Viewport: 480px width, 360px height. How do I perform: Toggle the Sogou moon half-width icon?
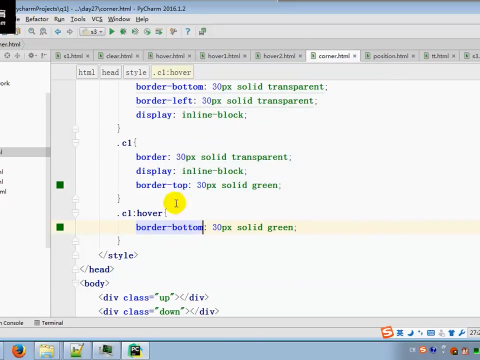point(411,333)
